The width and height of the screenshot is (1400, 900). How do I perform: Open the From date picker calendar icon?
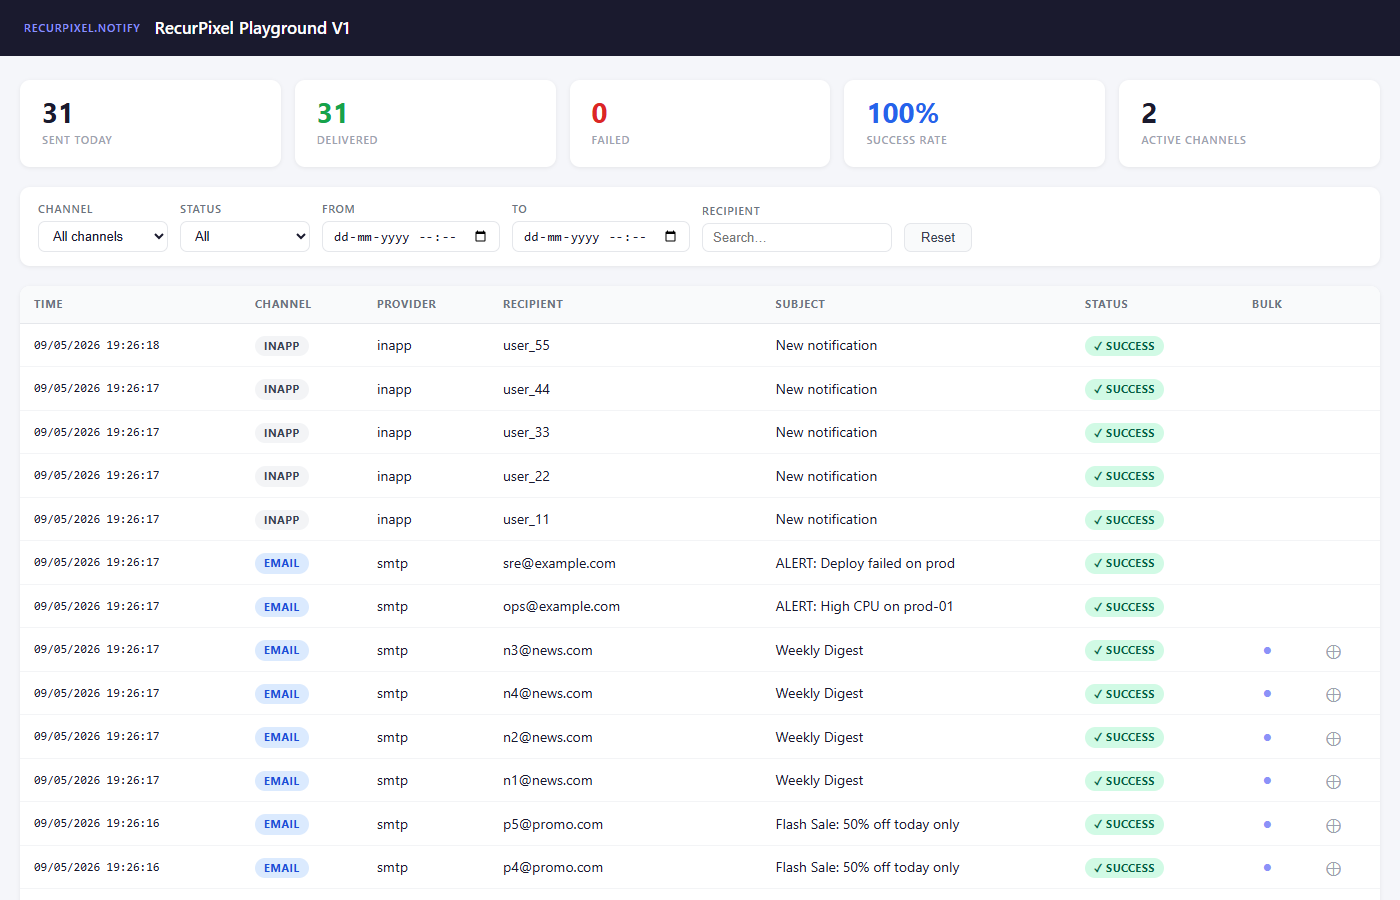[480, 237]
